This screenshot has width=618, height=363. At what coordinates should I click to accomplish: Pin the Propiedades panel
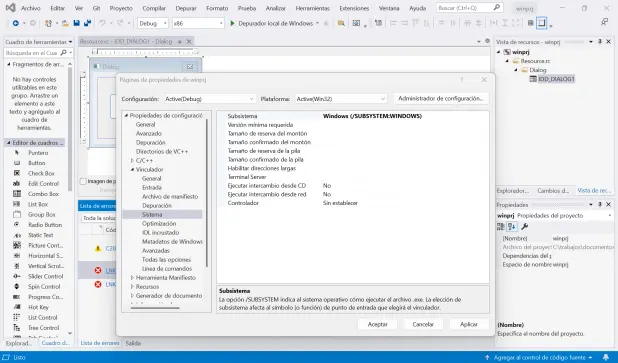[x=600, y=205]
